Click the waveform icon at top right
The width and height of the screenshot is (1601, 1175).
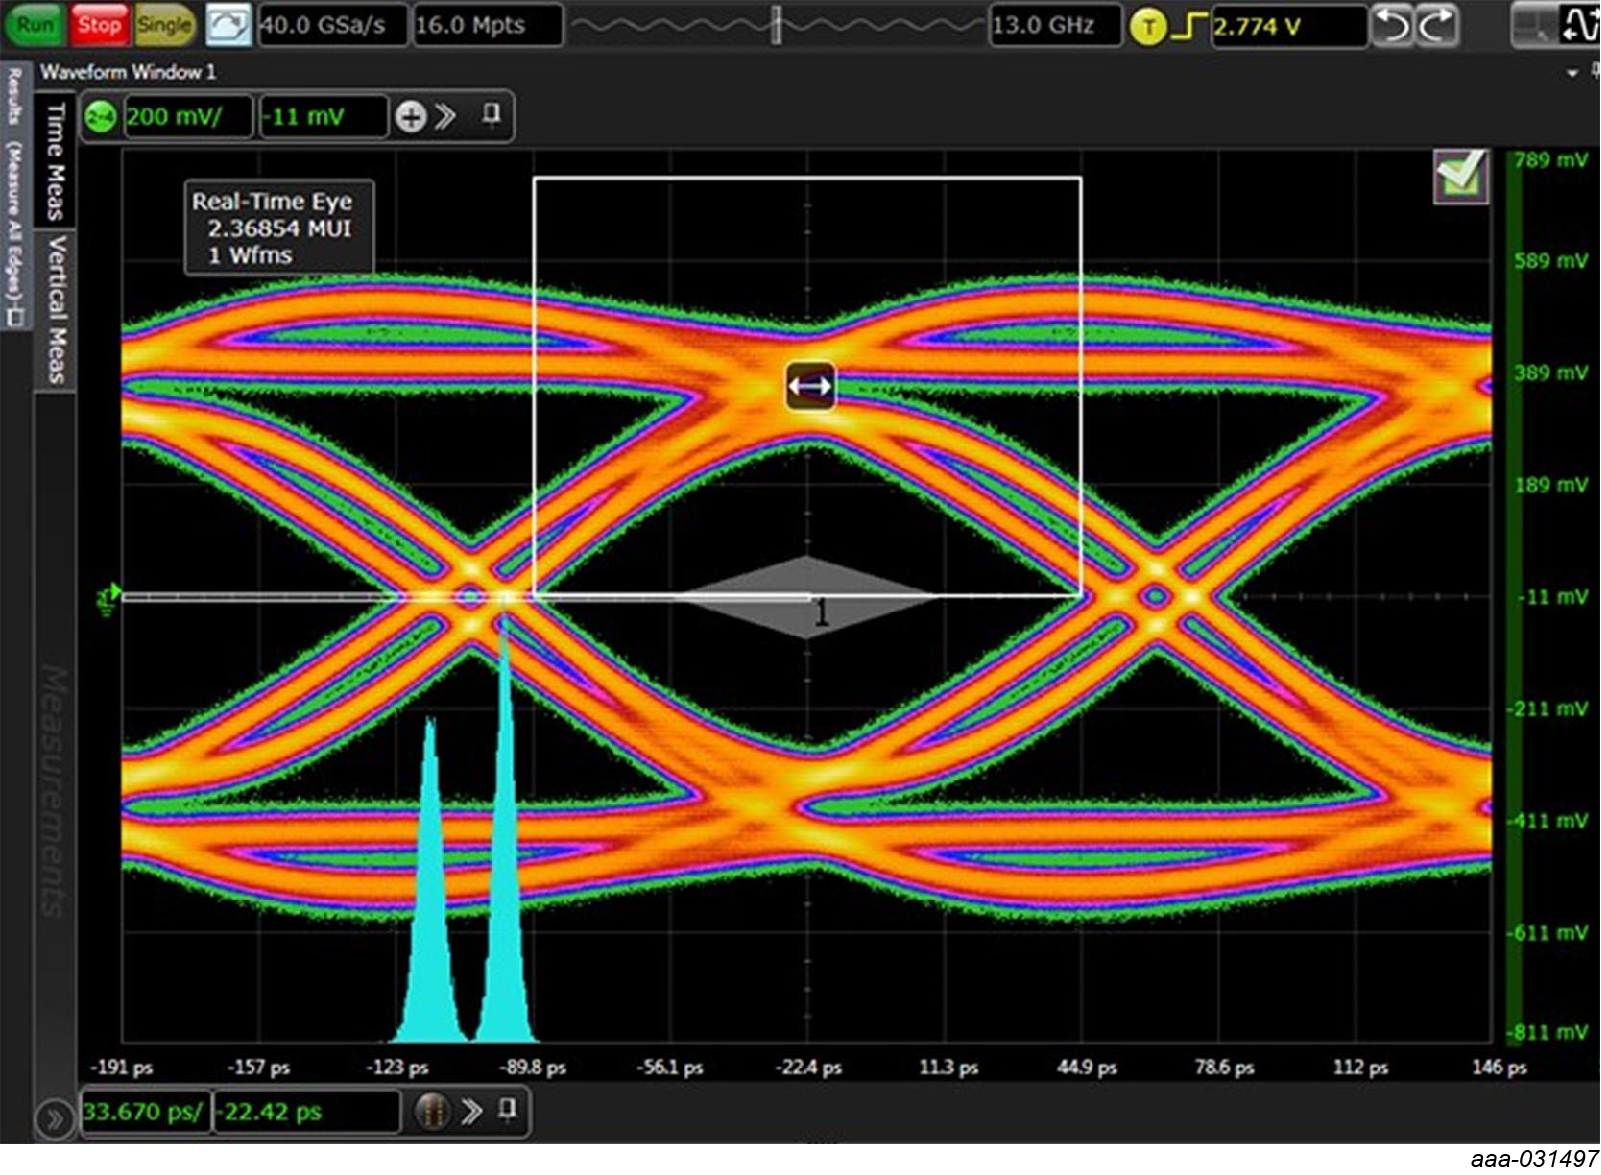pos(1579,26)
